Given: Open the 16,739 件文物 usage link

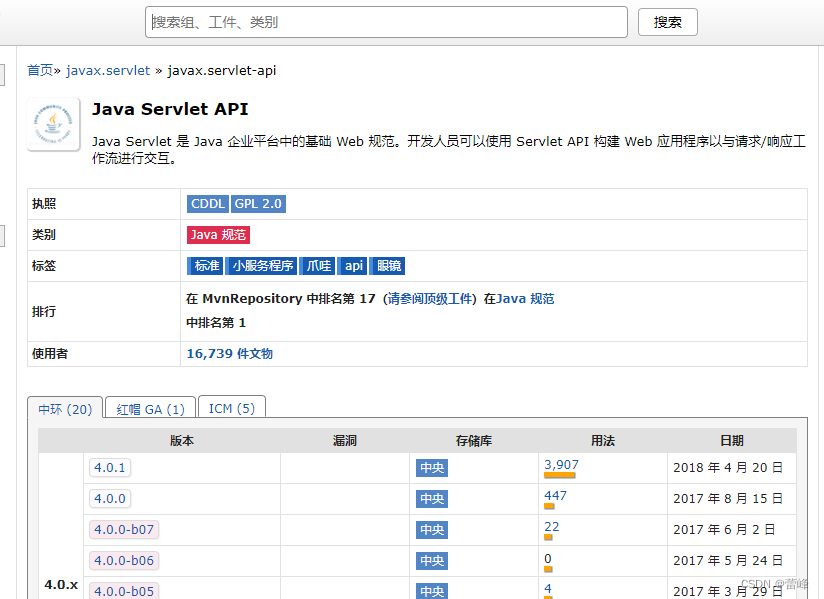Looking at the screenshot, I should tap(230, 354).
